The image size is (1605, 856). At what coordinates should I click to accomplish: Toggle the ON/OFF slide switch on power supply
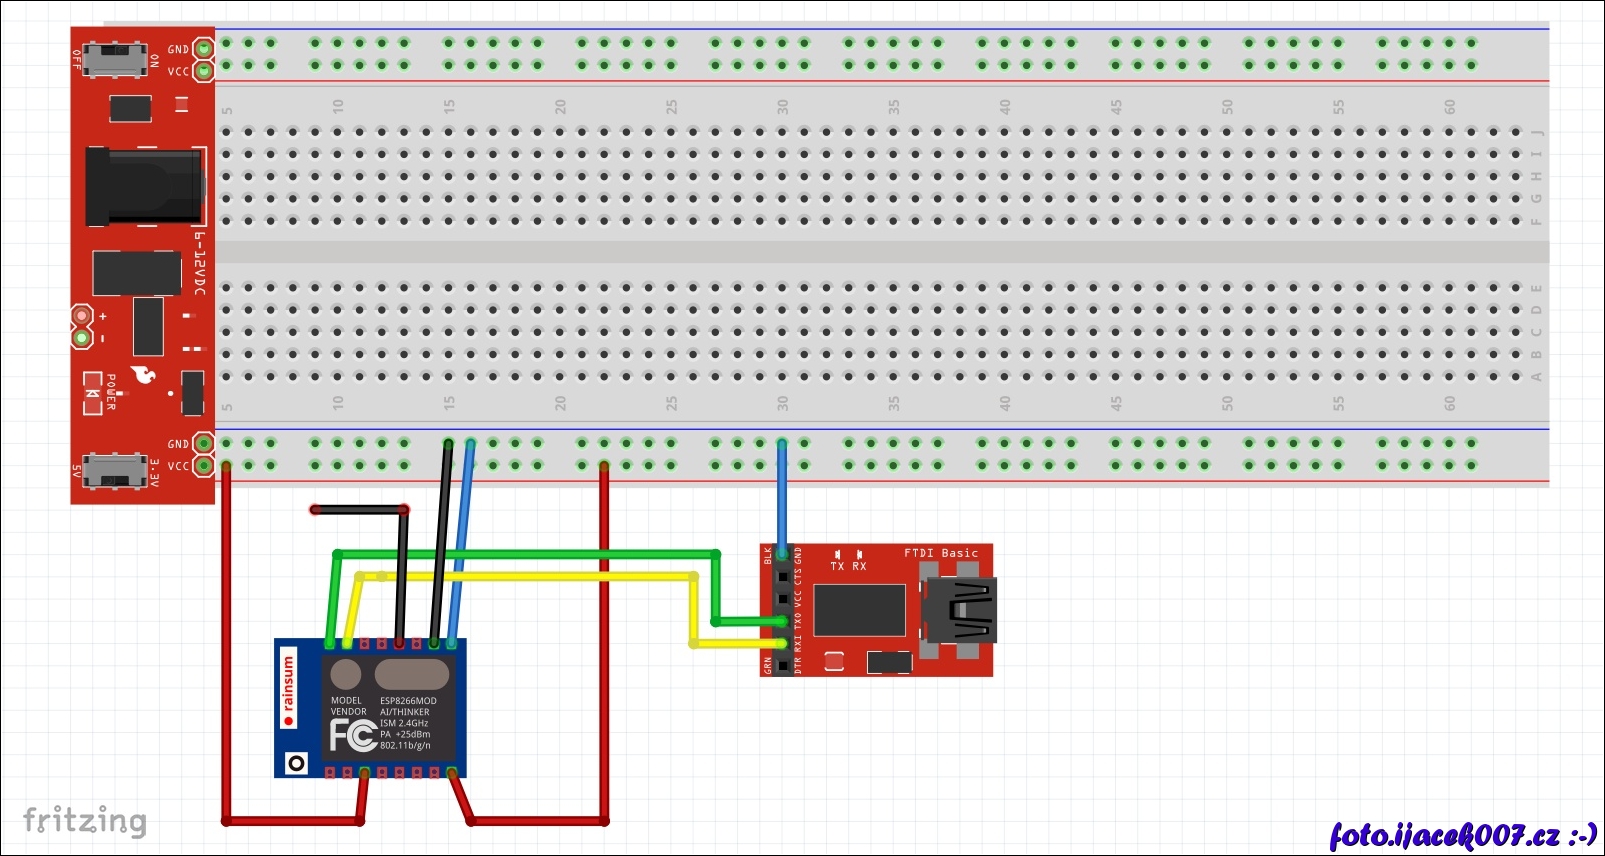(x=114, y=58)
